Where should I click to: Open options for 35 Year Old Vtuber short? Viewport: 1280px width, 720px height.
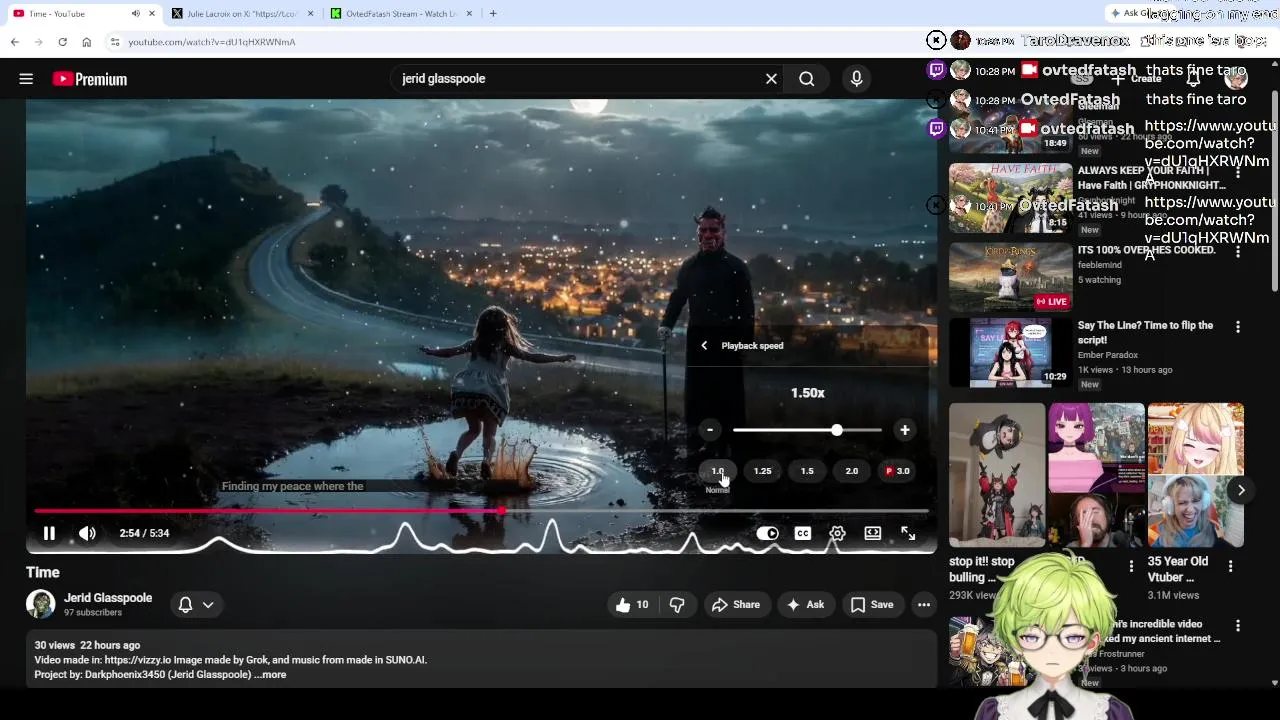(x=1231, y=566)
